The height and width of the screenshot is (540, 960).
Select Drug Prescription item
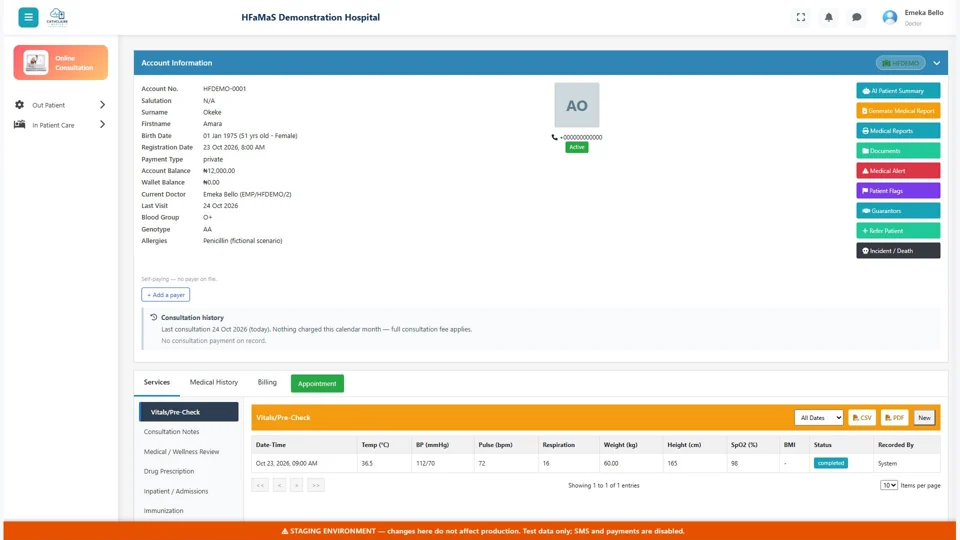coord(169,471)
